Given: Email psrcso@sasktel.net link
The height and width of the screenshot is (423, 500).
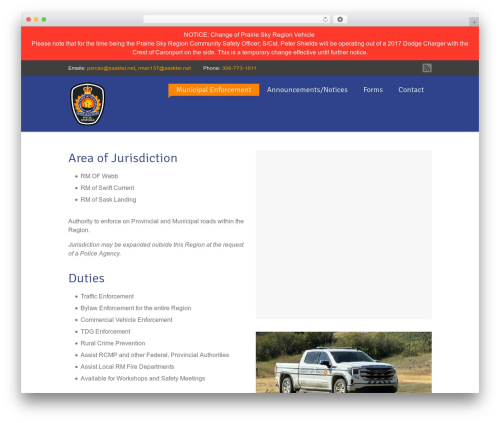Looking at the screenshot, I should tap(111, 68).
